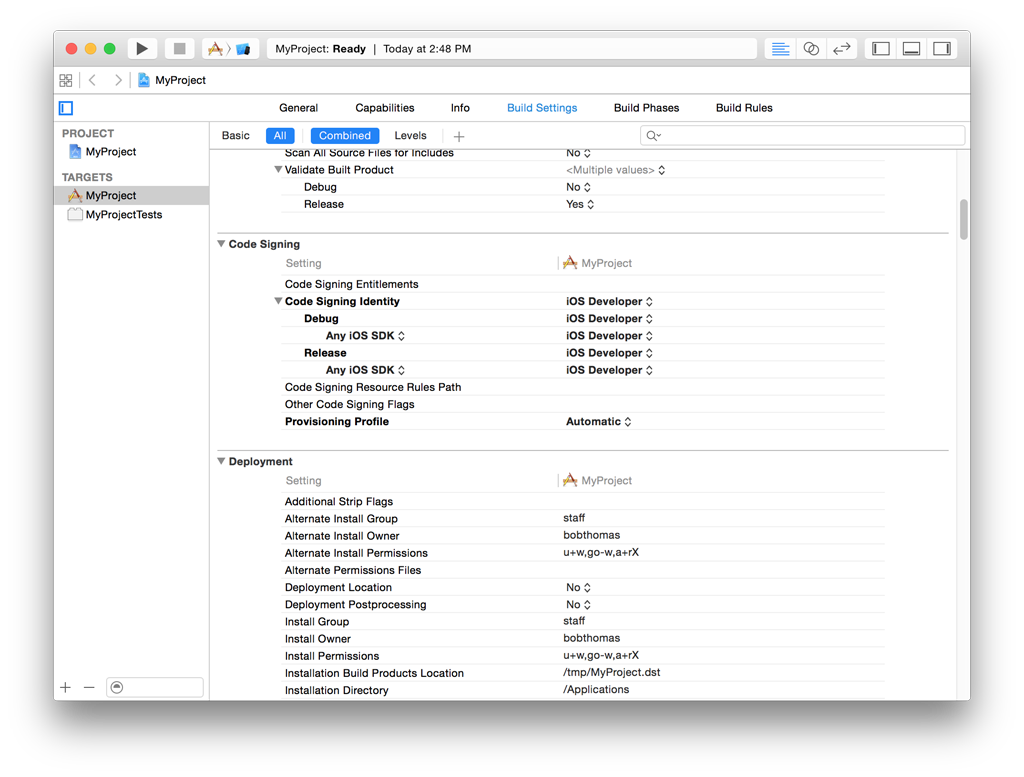Select the All settings filter

pos(280,136)
